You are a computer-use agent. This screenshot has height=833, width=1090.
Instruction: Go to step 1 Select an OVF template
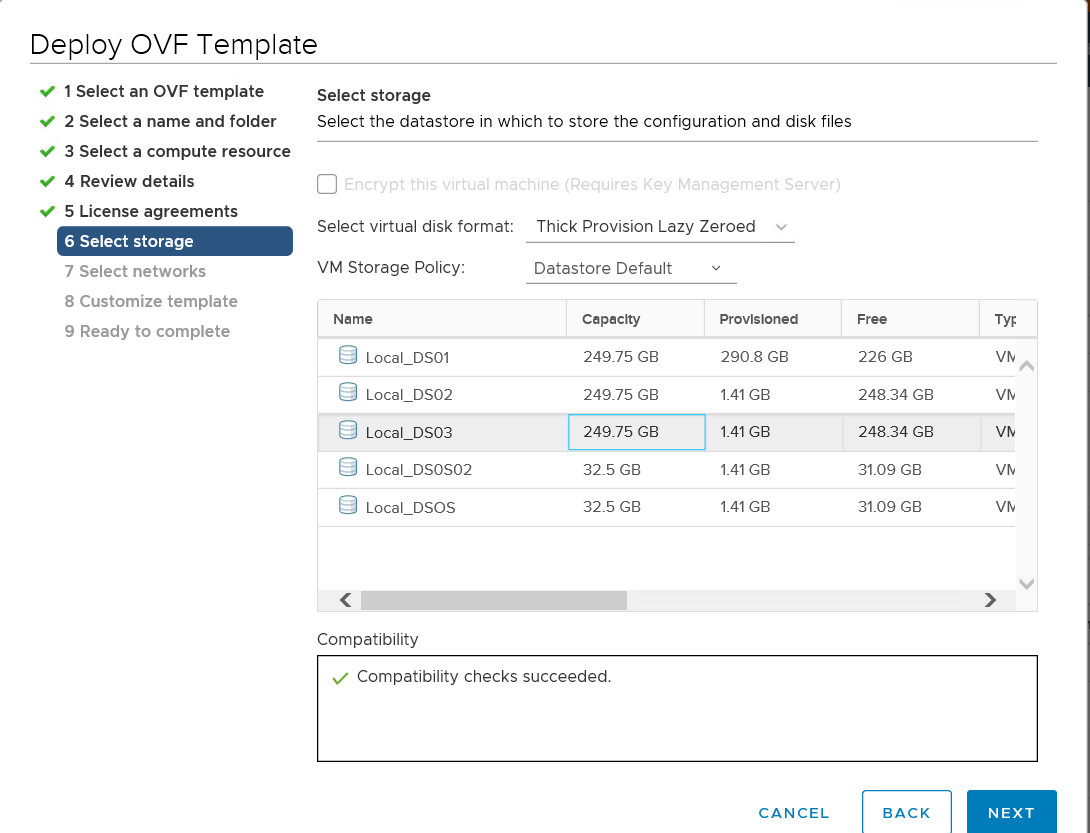(164, 91)
